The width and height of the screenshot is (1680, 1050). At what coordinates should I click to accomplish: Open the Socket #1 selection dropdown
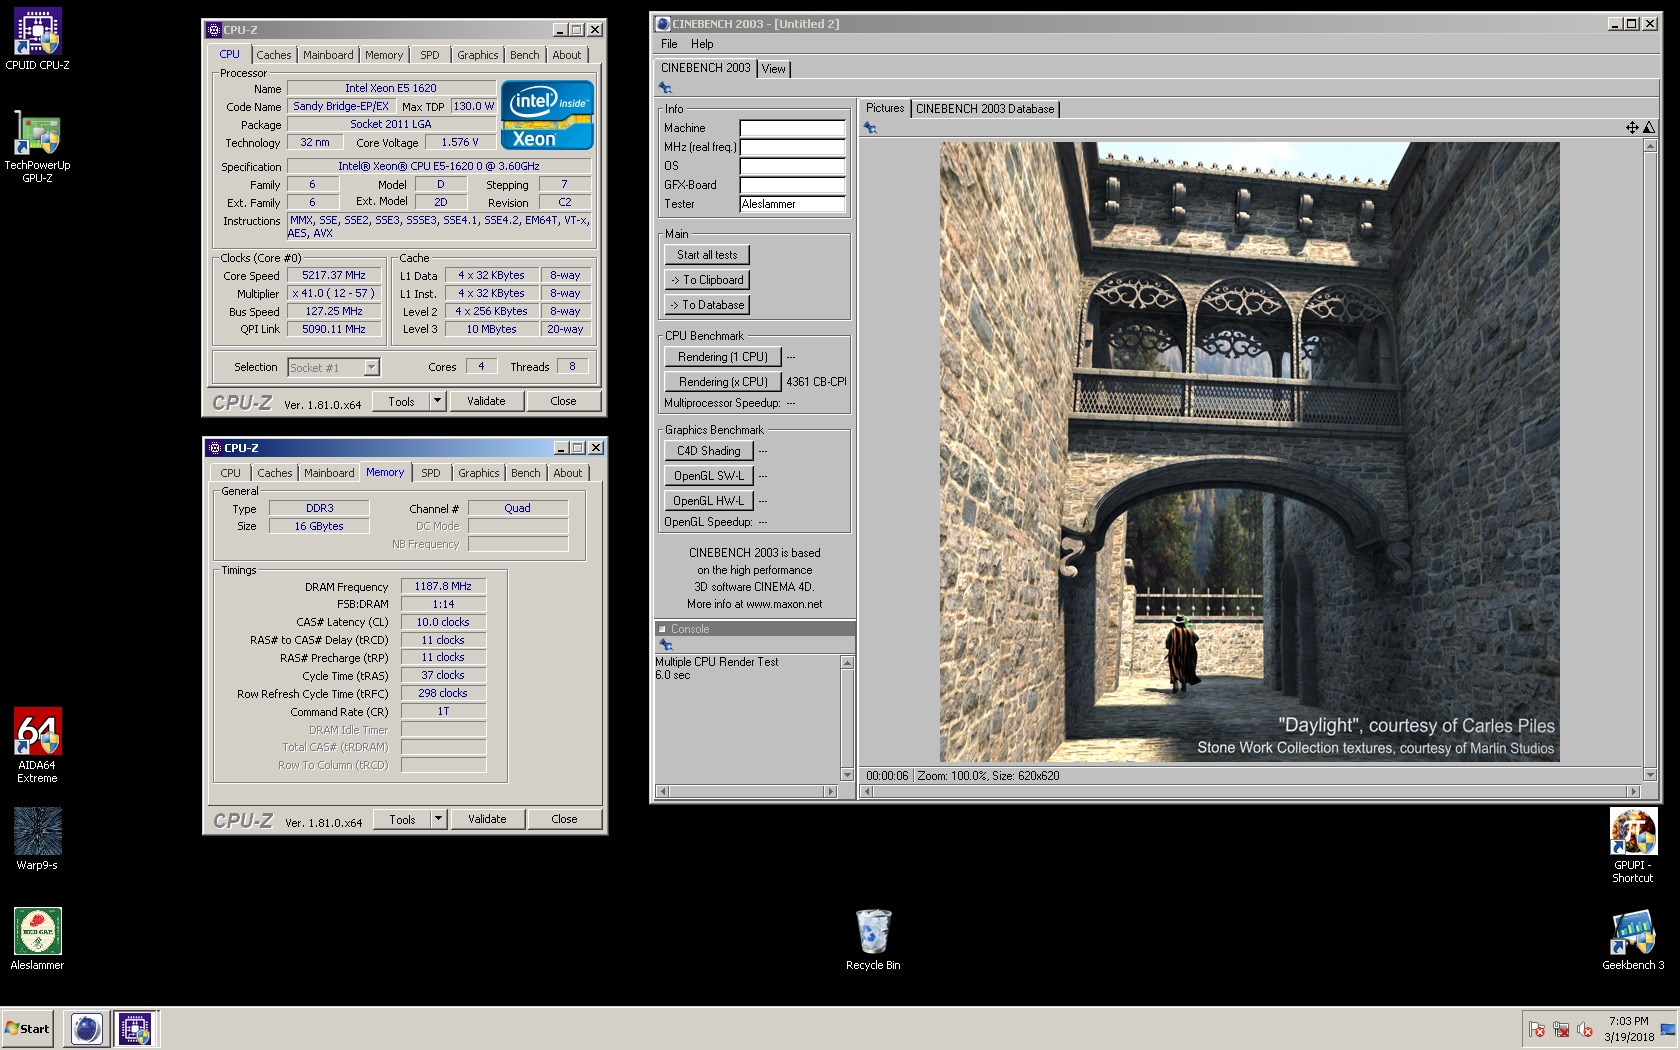(371, 367)
